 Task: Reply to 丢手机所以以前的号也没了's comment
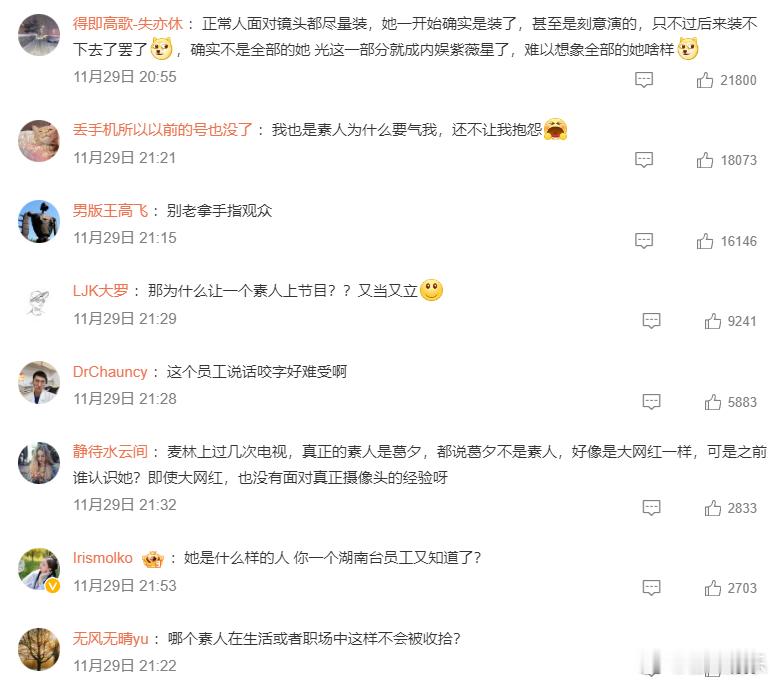(x=644, y=160)
